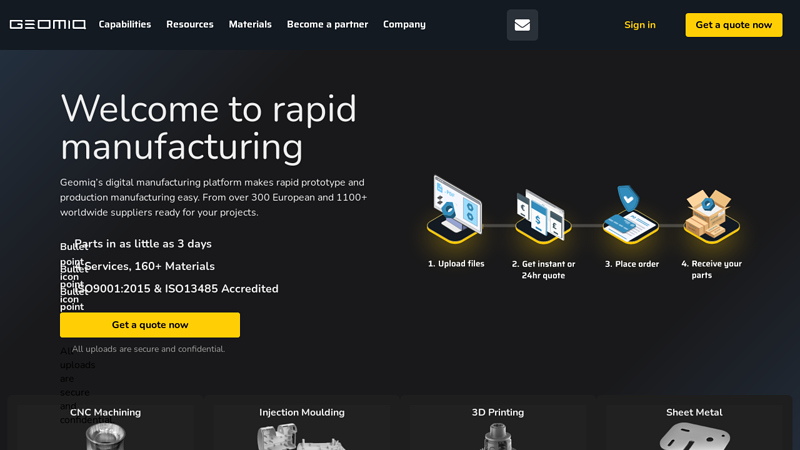This screenshot has height=450, width=800.
Task: Open the Company menu
Action: (x=404, y=24)
